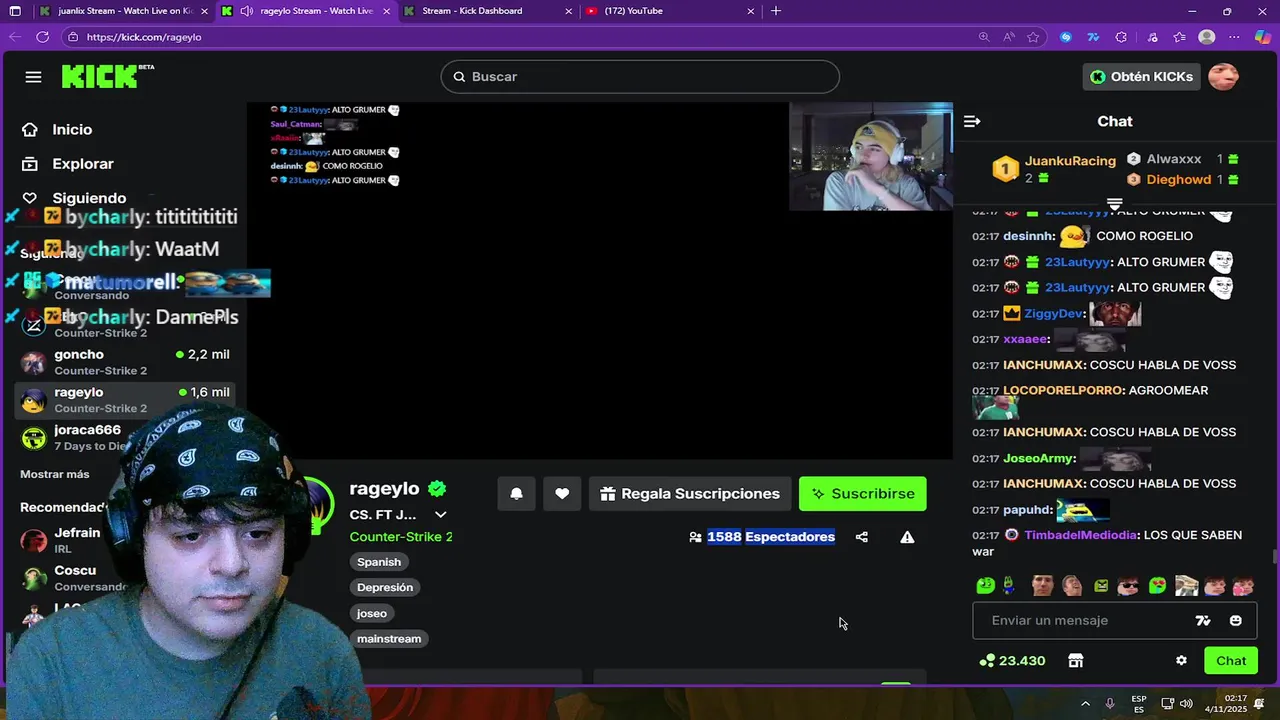Open the browser favorites list icon
1280x720 pixels.
coord(1180,37)
